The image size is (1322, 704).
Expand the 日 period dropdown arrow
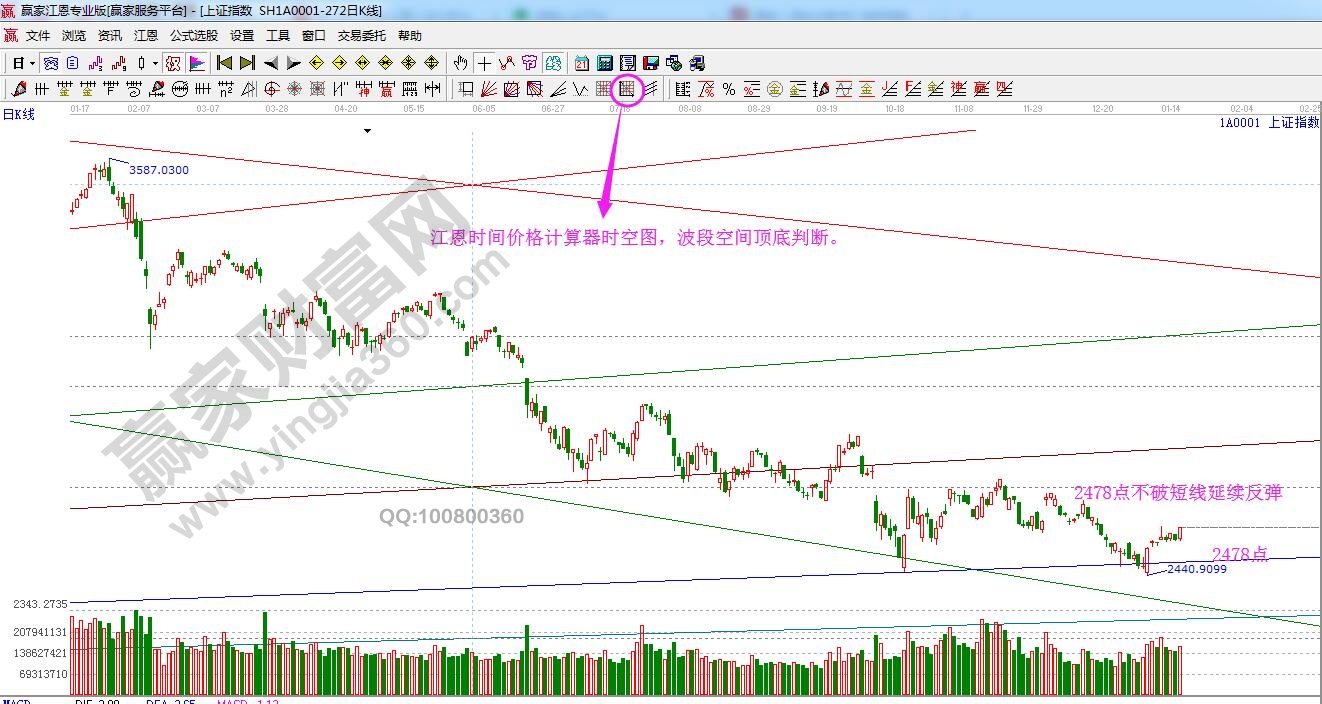pyautogui.click(x=32, y=63)
